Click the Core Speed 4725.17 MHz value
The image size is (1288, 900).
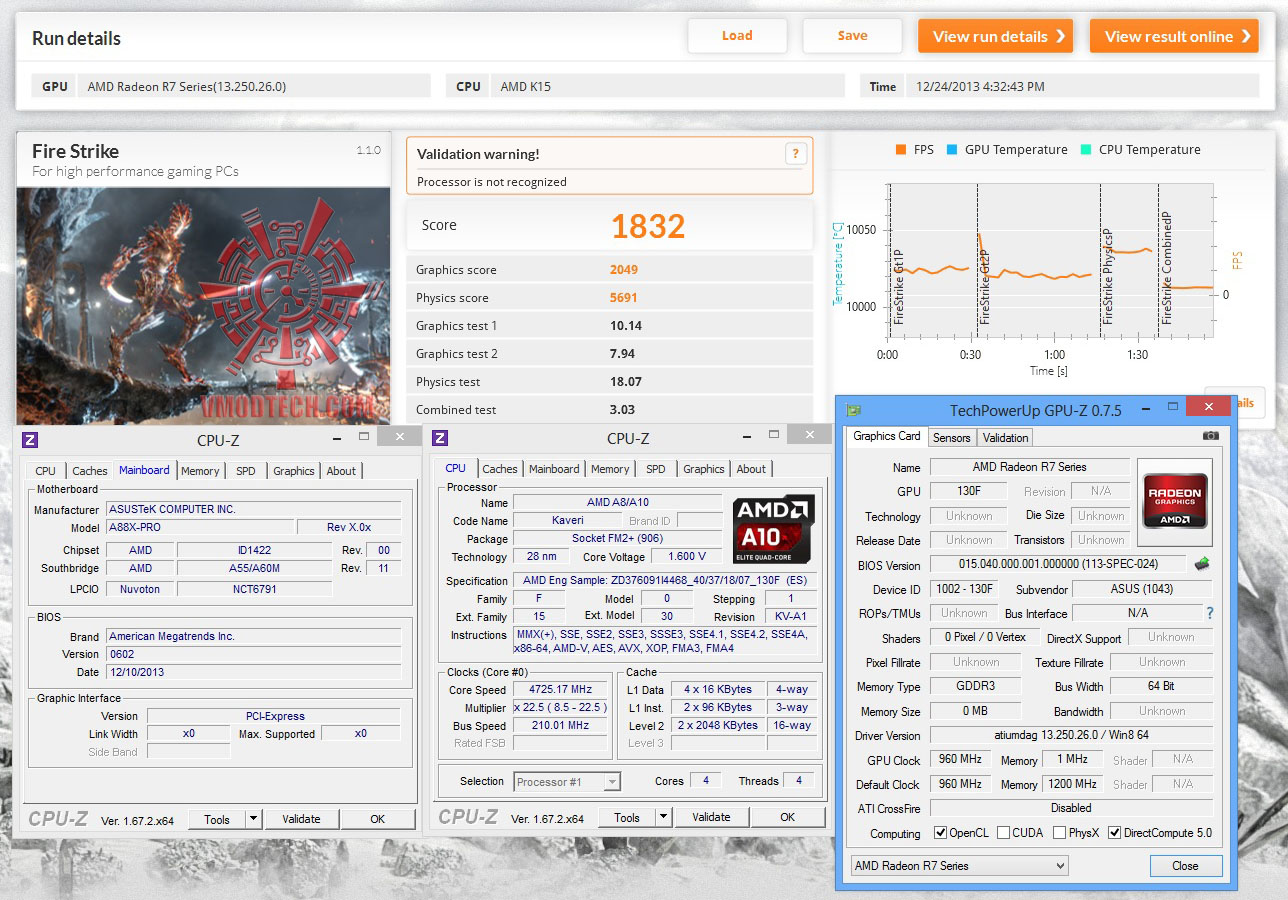pyautogui.click(x=562, y=690)
